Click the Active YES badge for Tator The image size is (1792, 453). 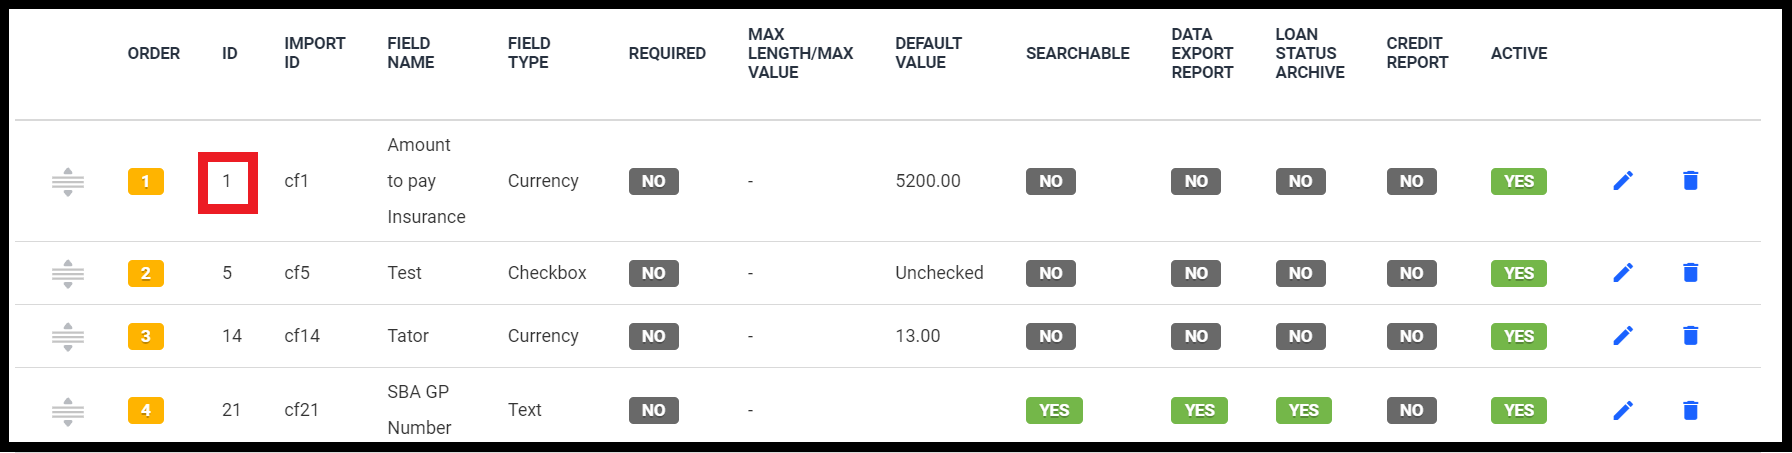click(1518, 336)
